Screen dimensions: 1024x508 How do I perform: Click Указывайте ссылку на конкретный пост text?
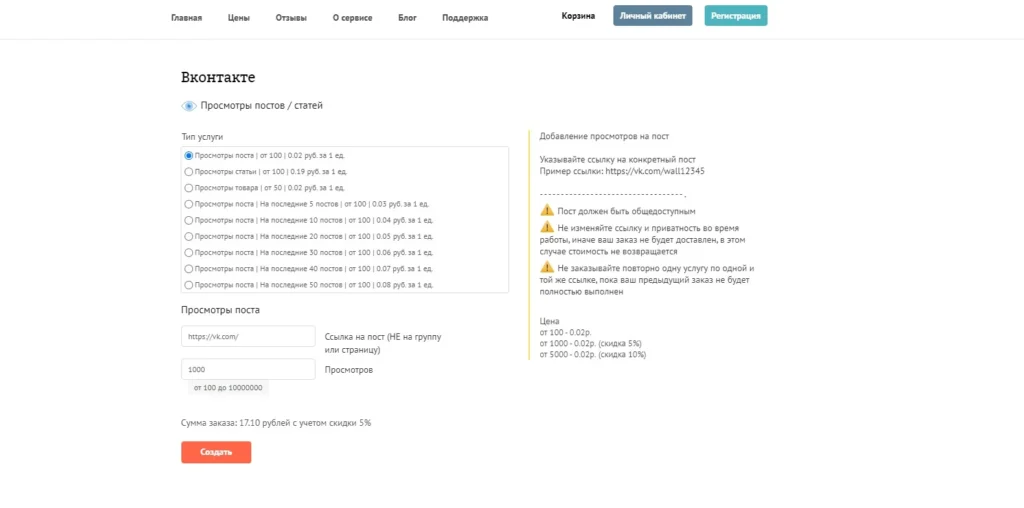coord(618,160)
